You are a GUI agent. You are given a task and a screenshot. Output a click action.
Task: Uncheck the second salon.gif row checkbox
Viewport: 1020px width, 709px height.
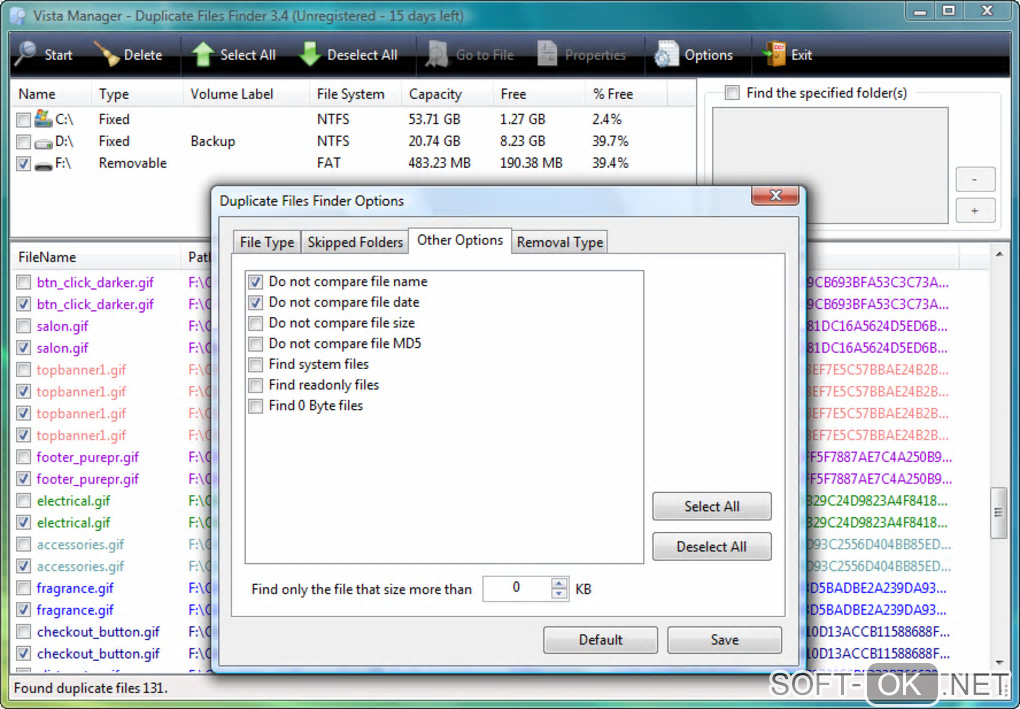point(23,348)
